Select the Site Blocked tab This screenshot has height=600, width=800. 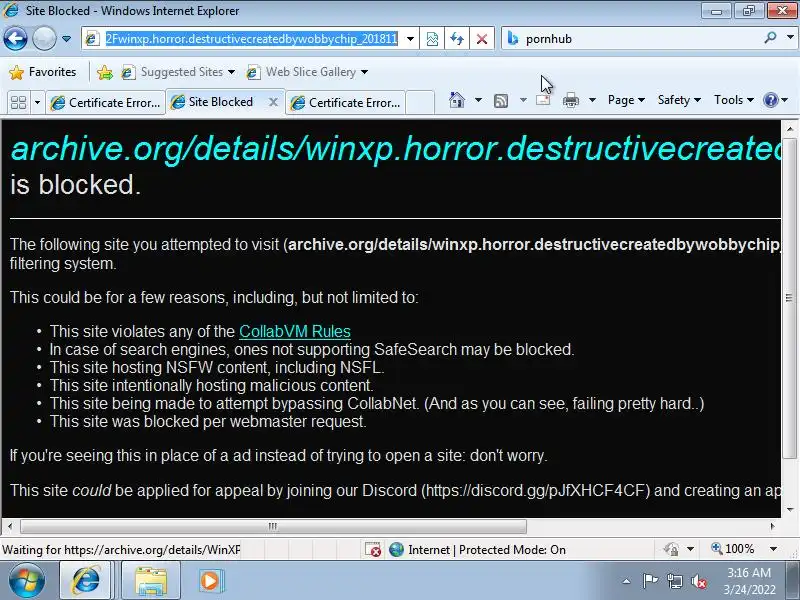click(x=220, y=102)
